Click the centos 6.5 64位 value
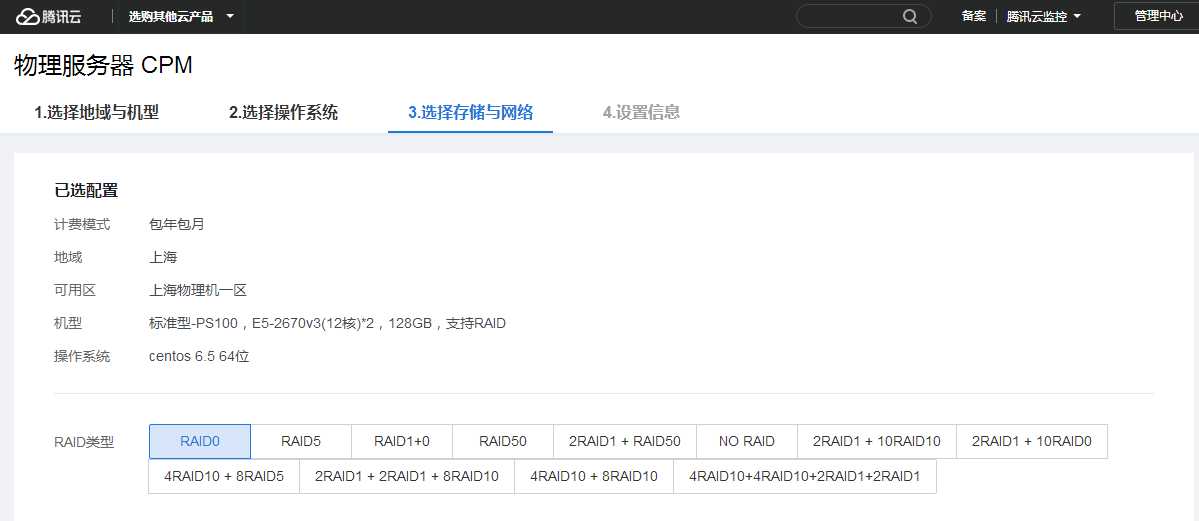This screenshot has width=1199, height=521. 199,357
